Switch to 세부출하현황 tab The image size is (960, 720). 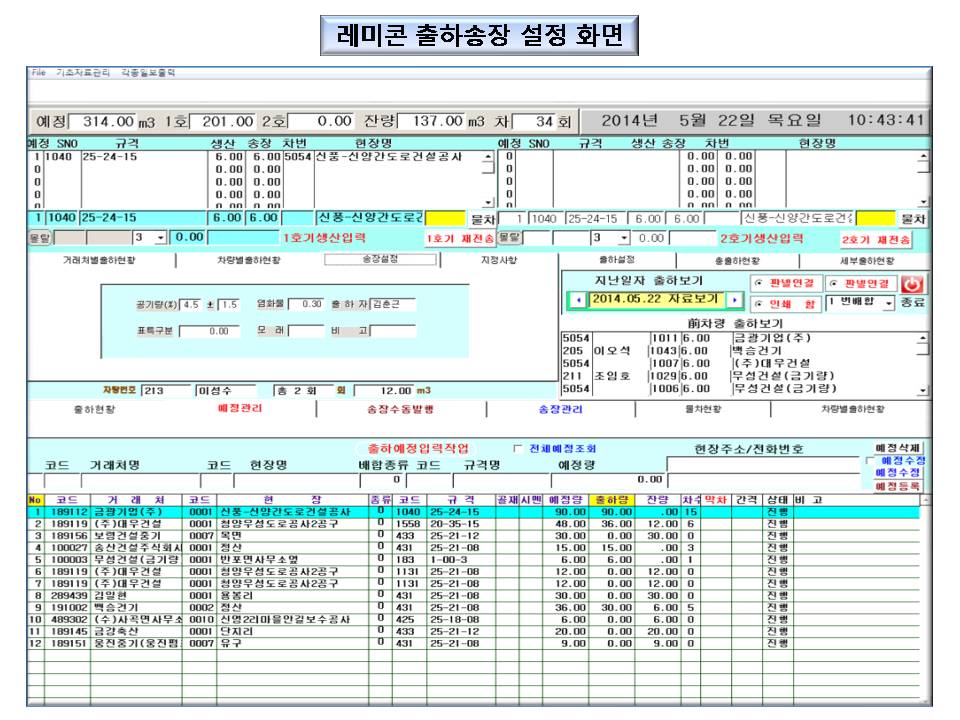click(866, 261)
